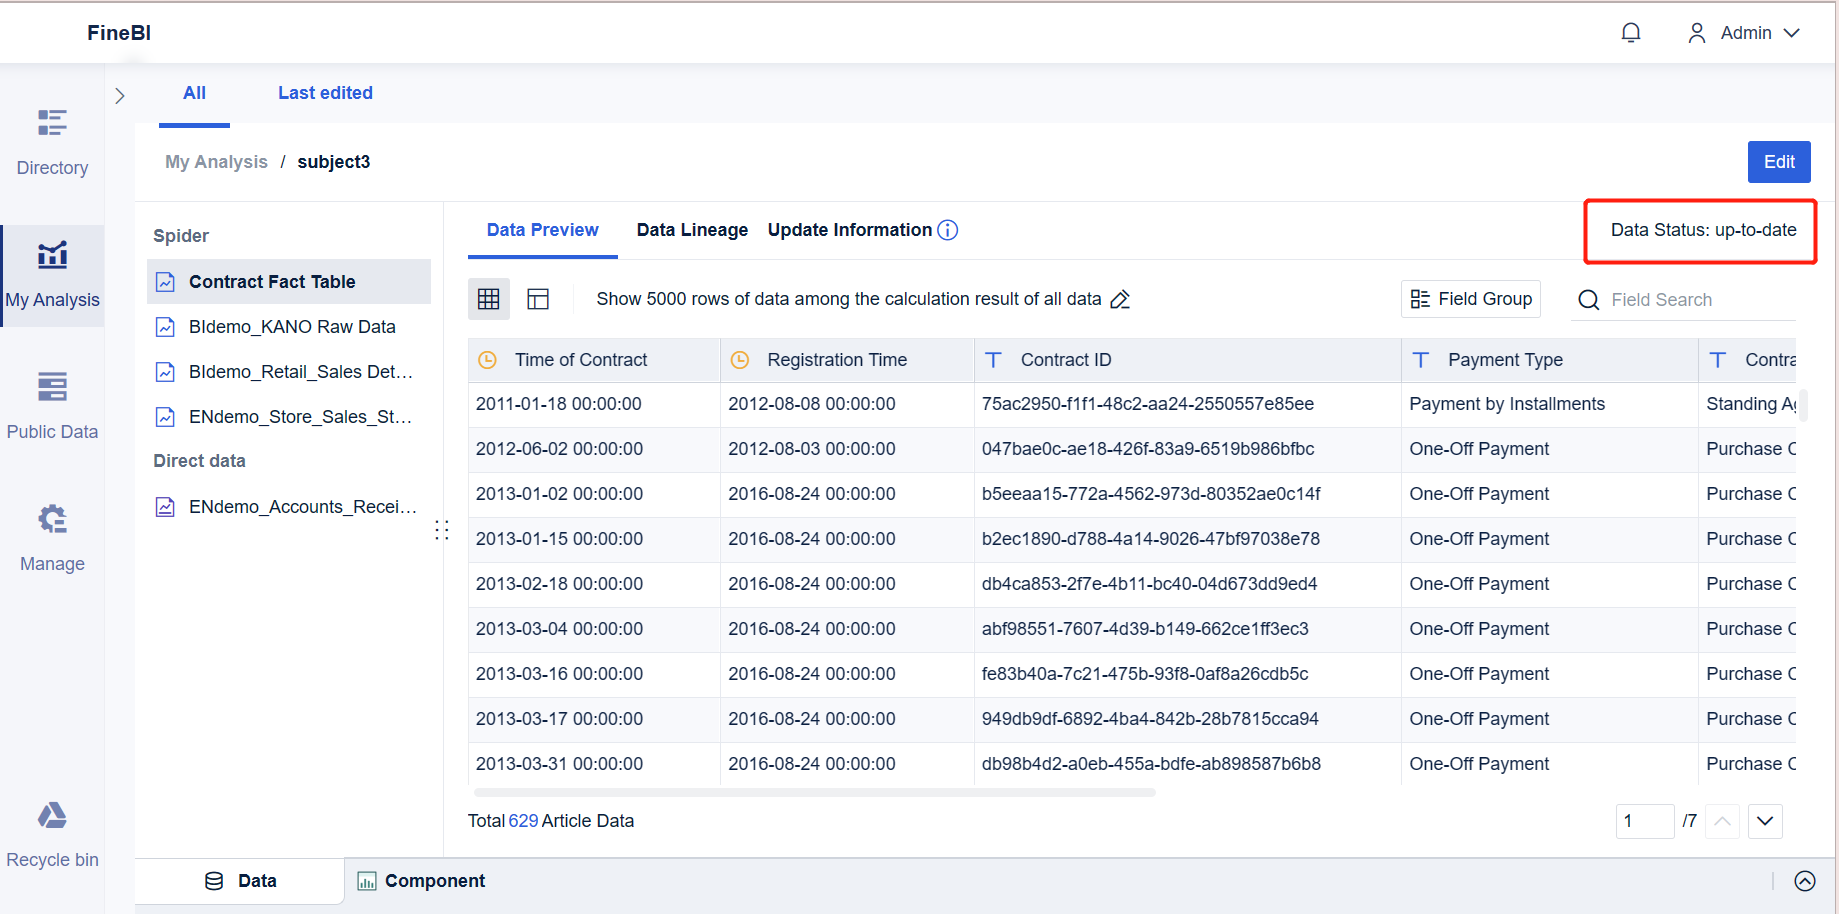
Task: Open the Manage settings panel
Action: click(x=51, y=536)
